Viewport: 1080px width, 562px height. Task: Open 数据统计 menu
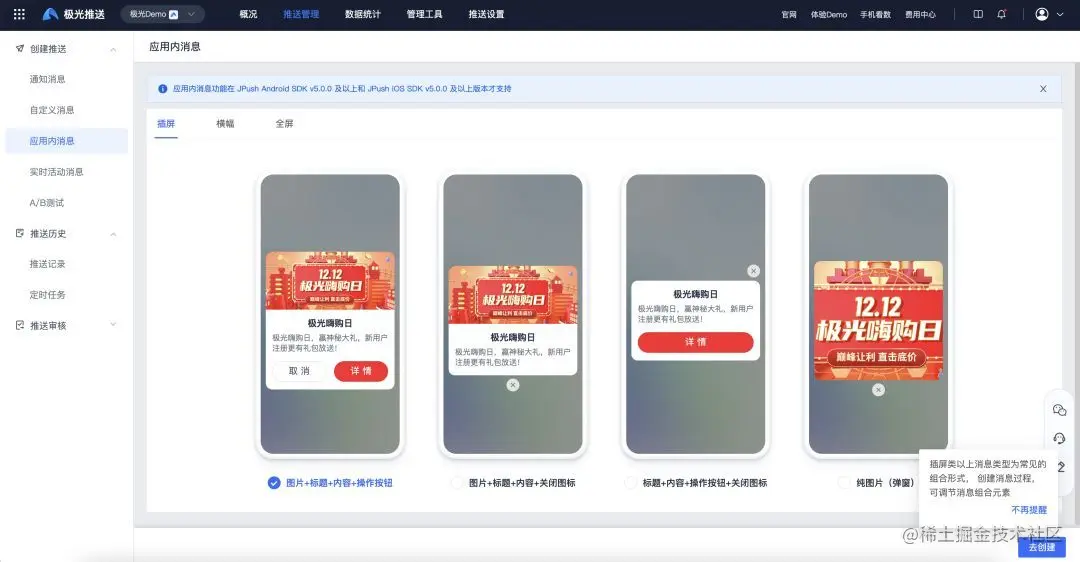(363, 14)
